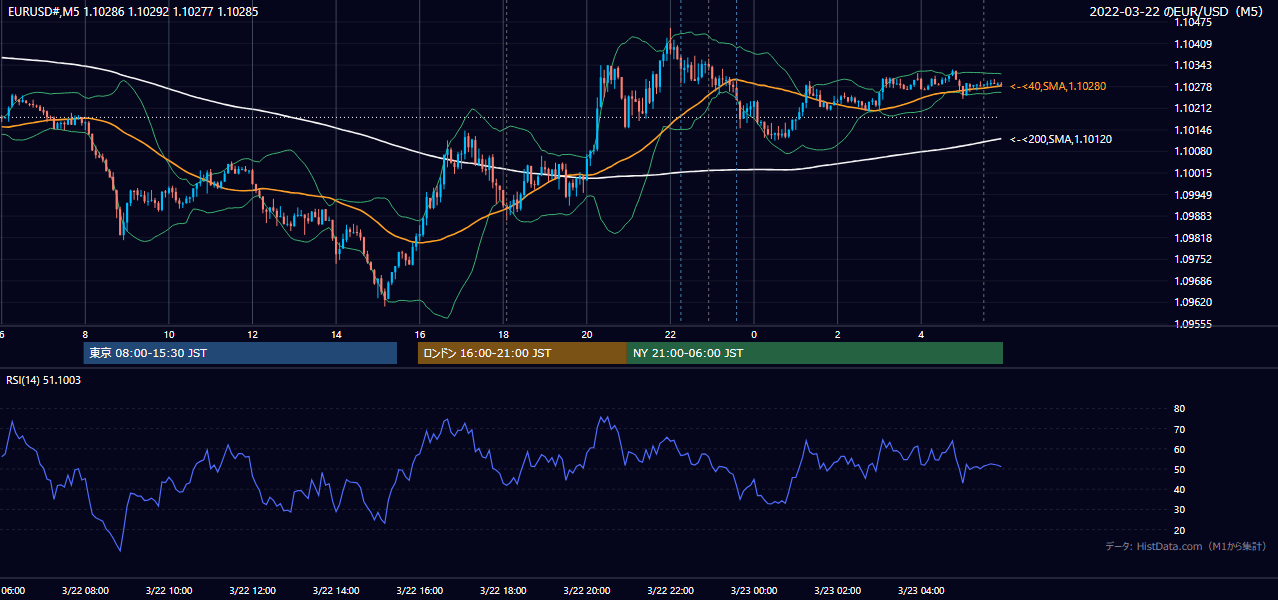Click price axis value 1.09818
Screen dimensions: 1278x600
click(1192, 239)
